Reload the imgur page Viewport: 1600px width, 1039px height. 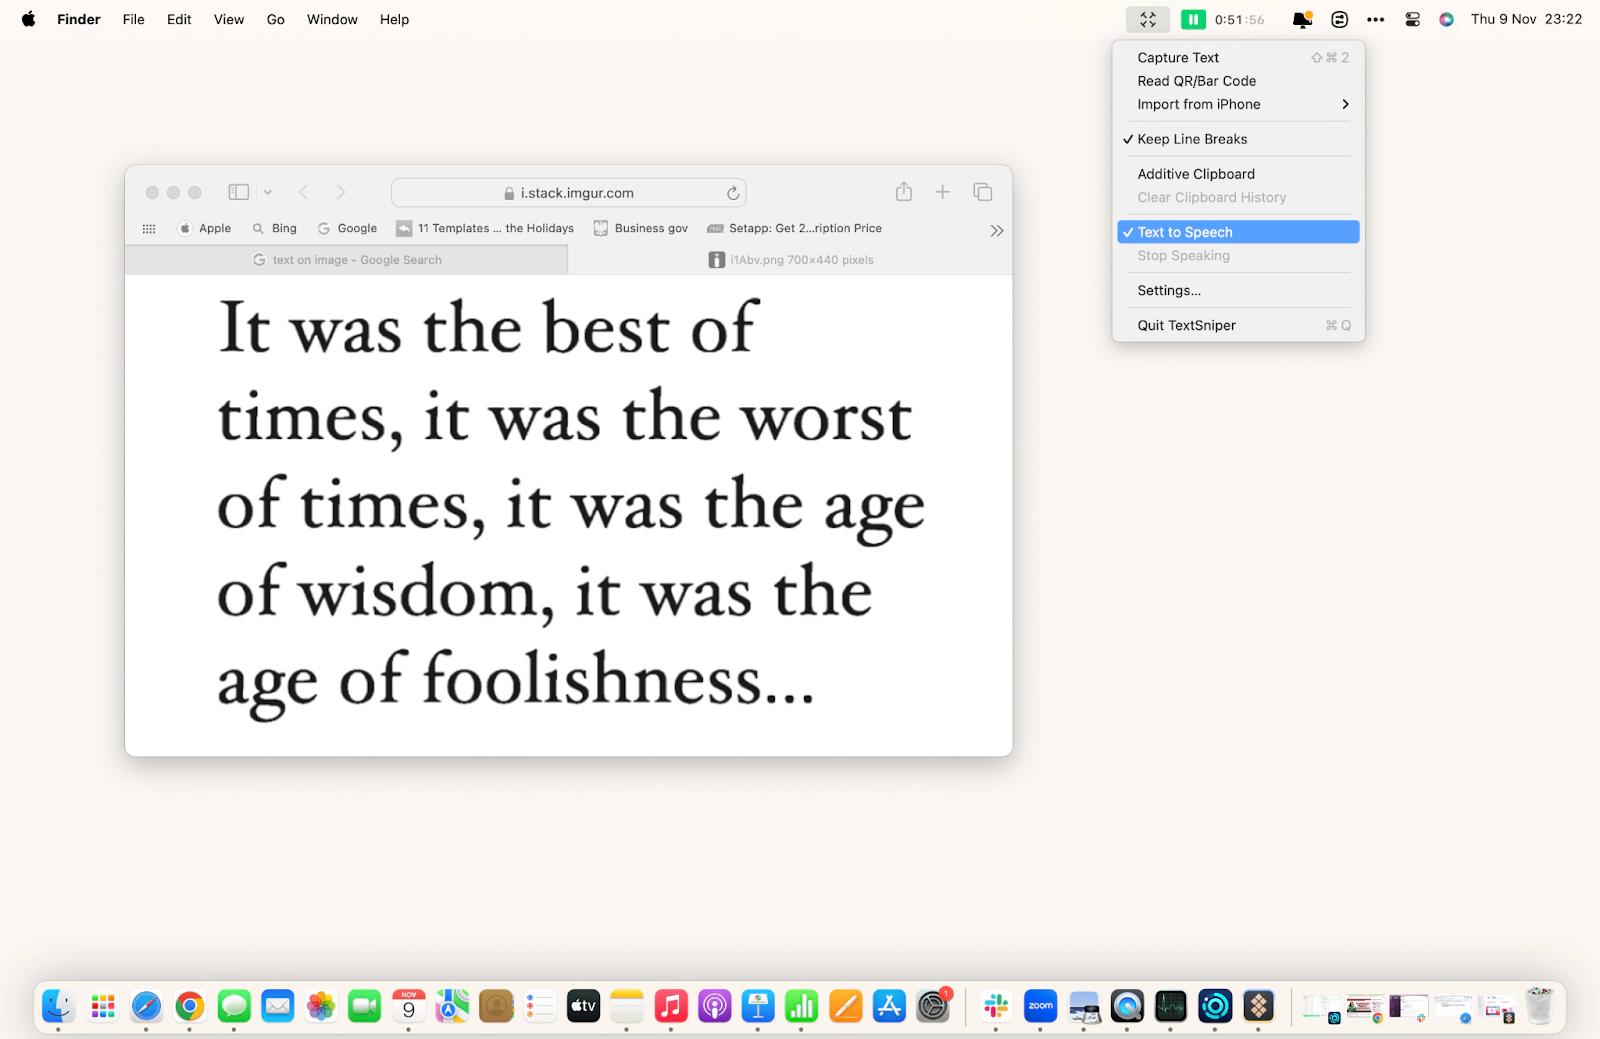pos(733,193)
